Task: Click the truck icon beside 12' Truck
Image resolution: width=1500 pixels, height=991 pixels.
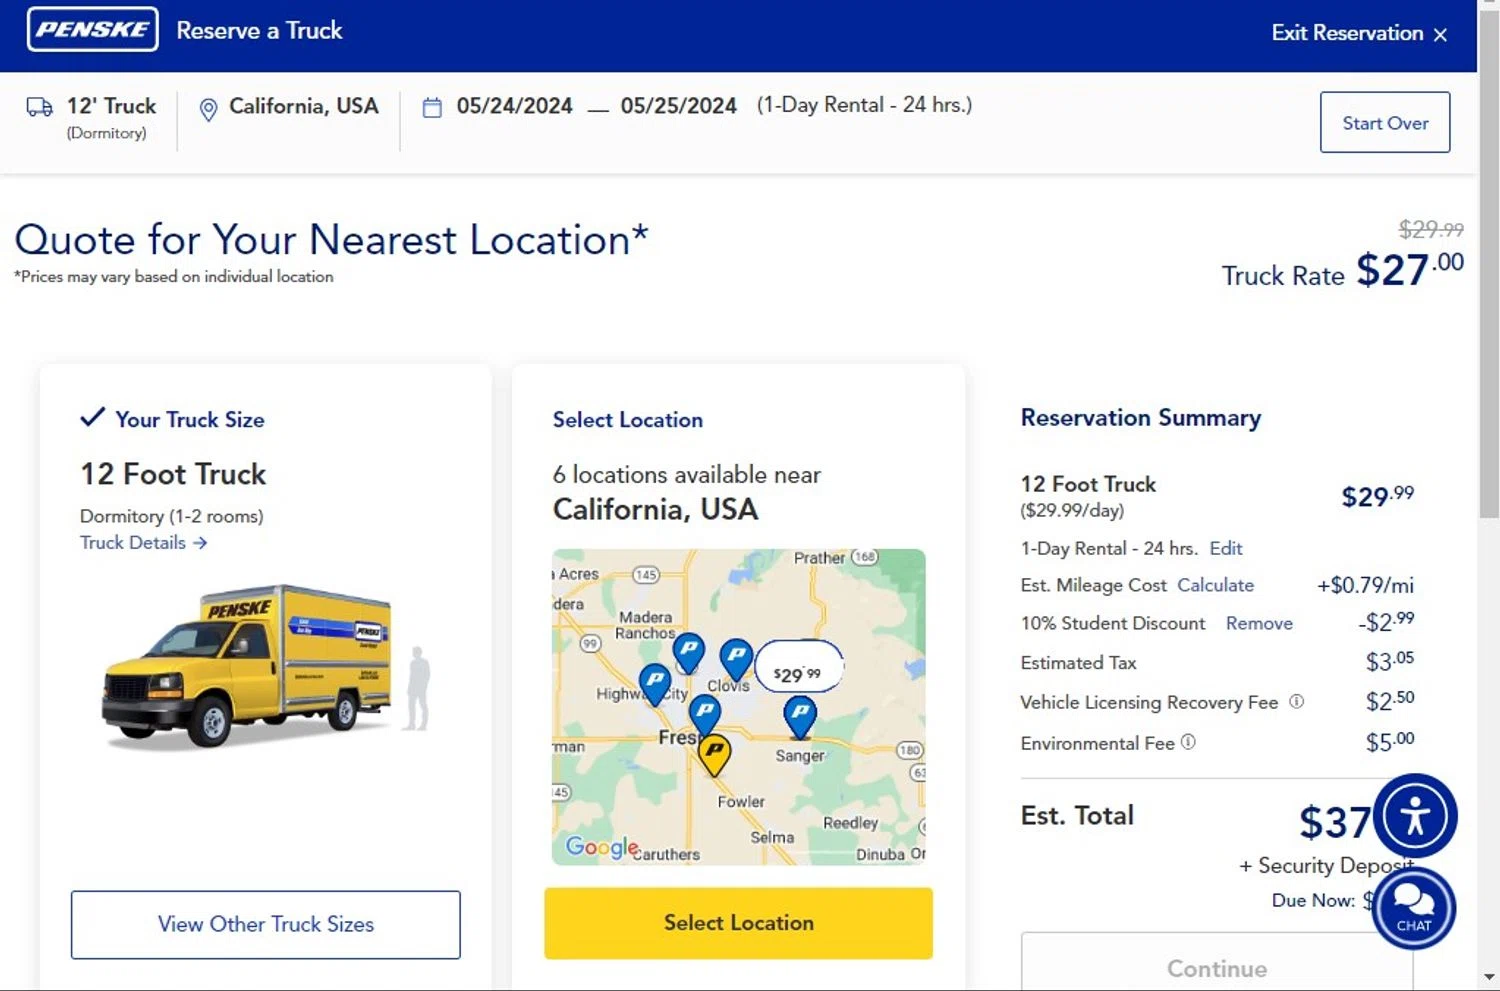Action: click(40, 107)
